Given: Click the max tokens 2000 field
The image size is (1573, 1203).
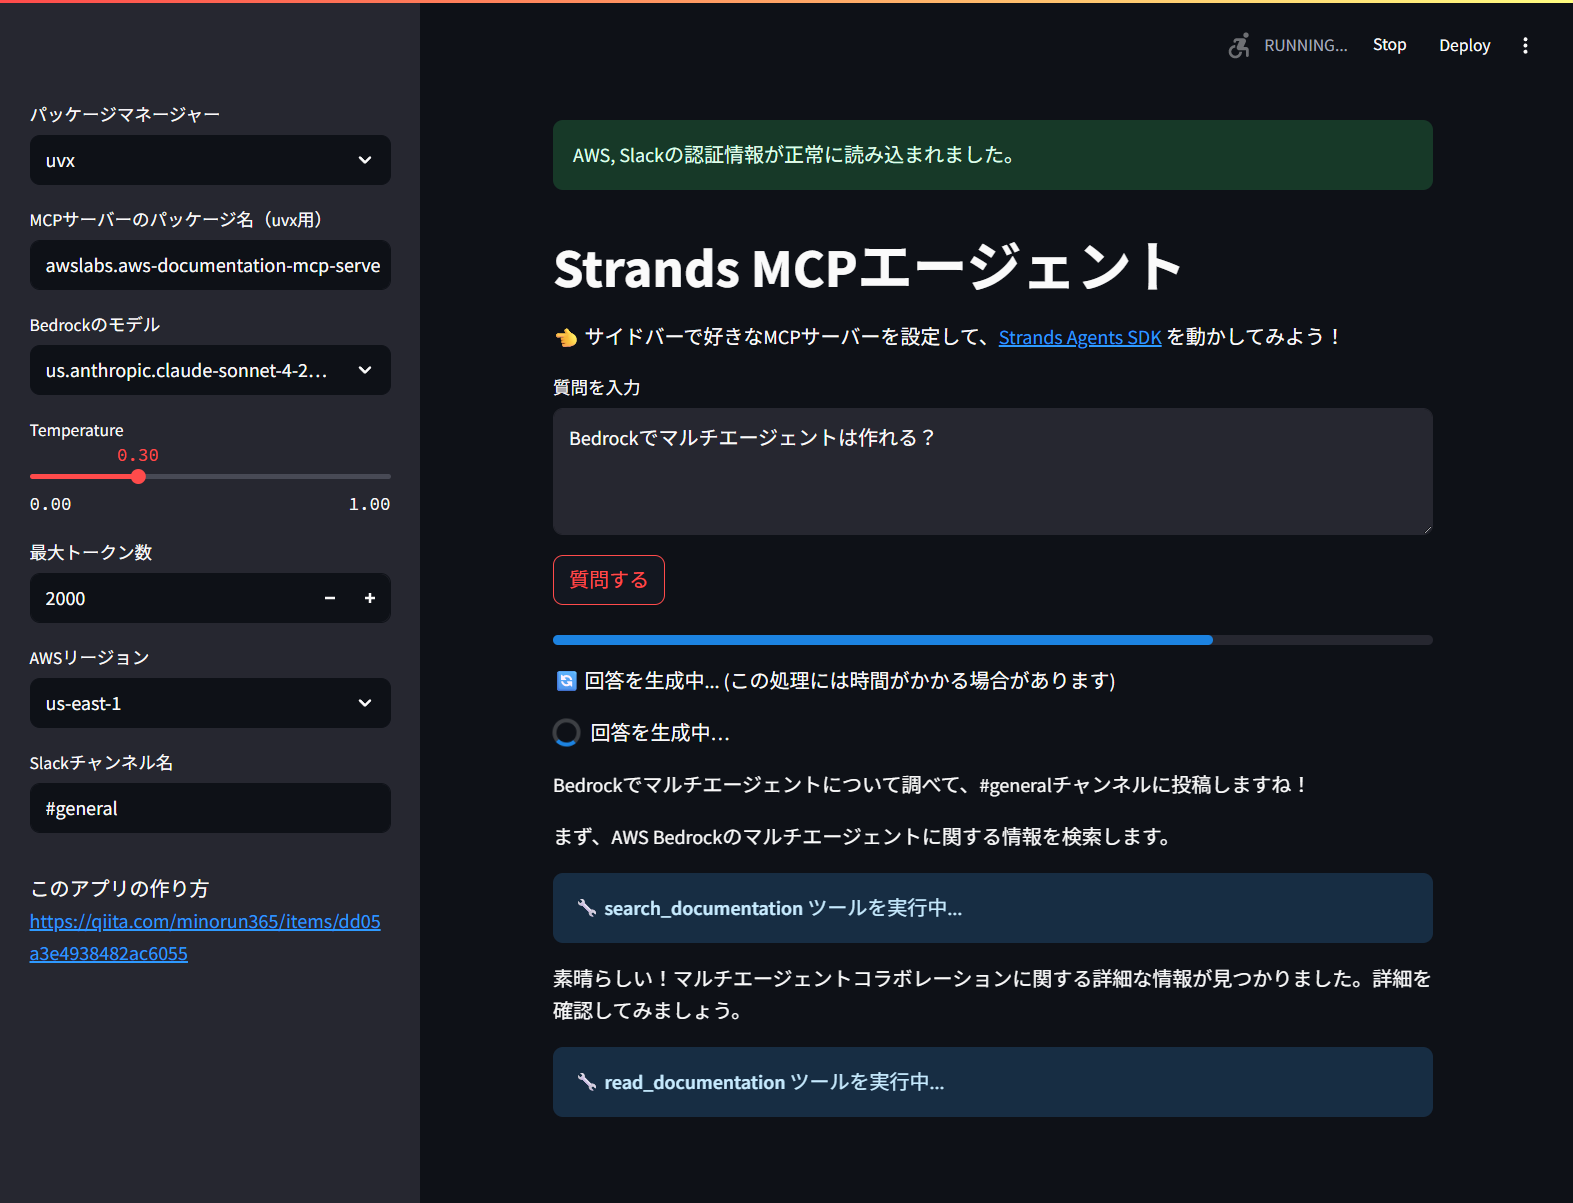Looking at the screenshot, I should pos(170,598).
